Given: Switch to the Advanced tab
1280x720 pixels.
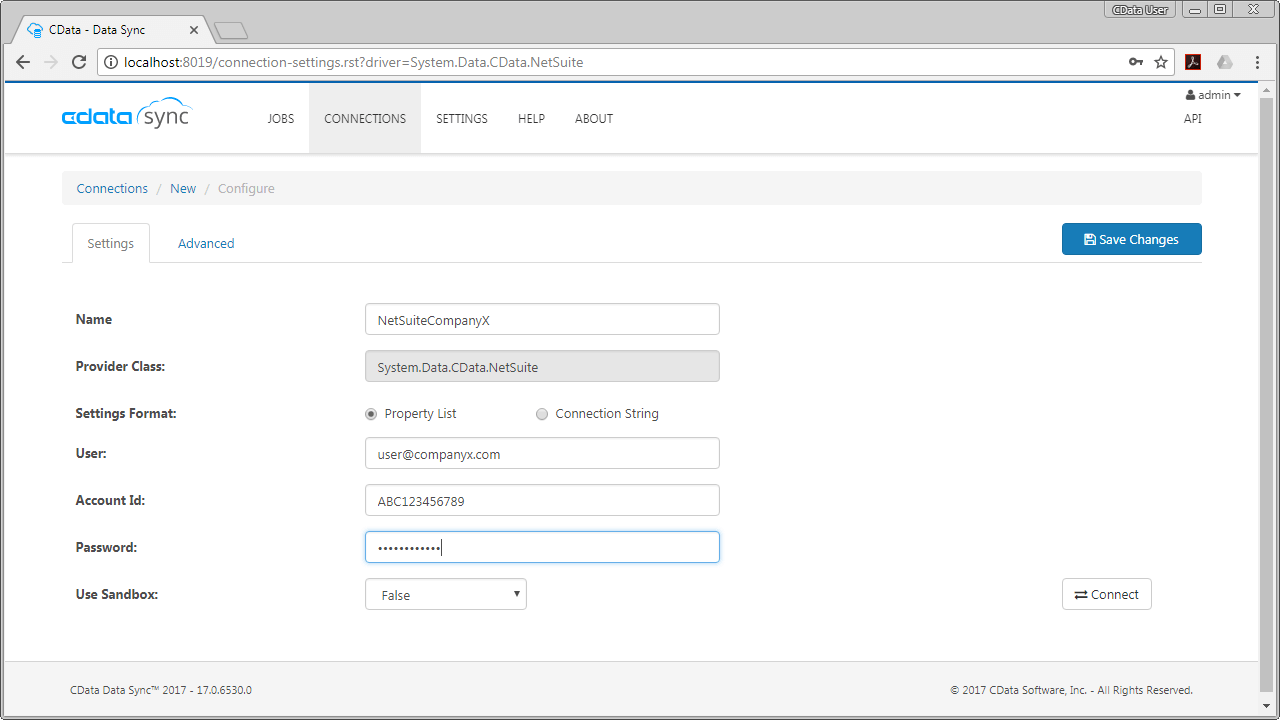Looking at the screenshot, I should pos(206,243).
